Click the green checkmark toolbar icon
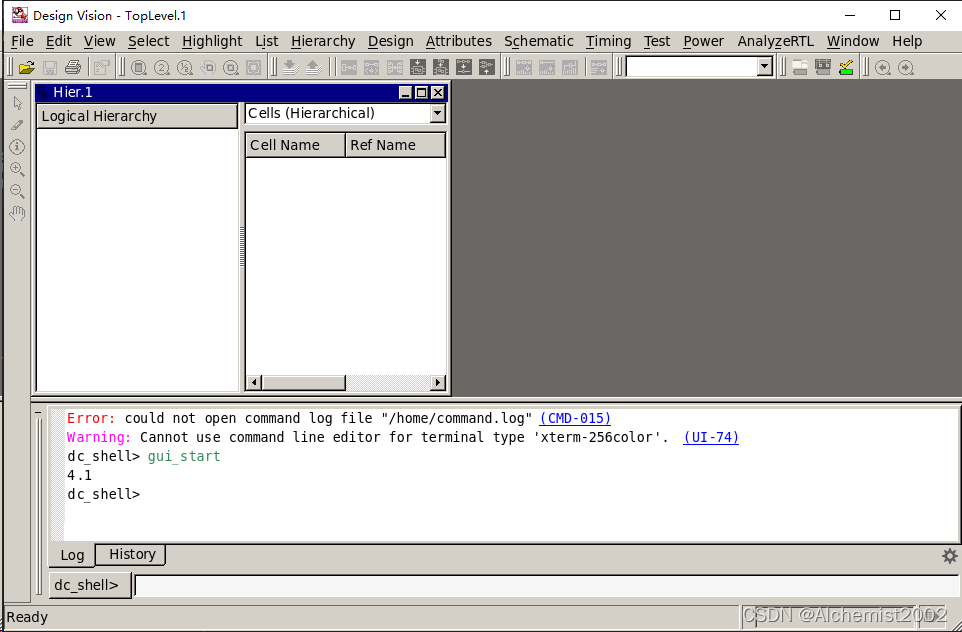This screenshot has width=962, height=632. pos(846,67)
